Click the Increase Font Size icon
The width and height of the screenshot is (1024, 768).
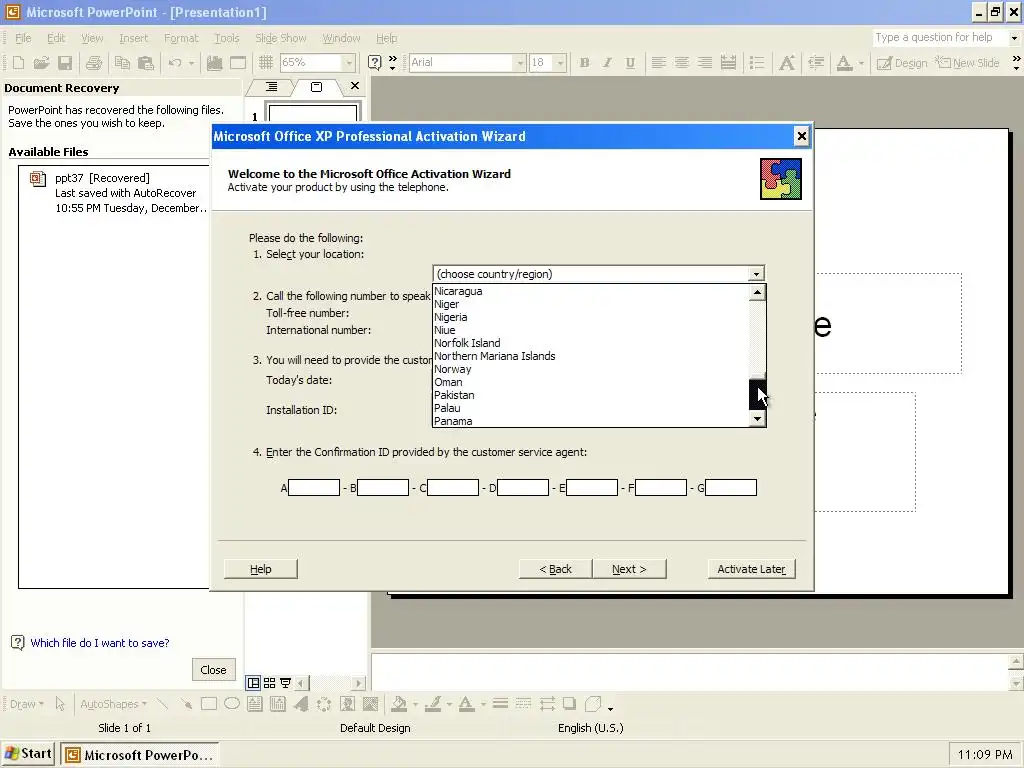point(787,63)
